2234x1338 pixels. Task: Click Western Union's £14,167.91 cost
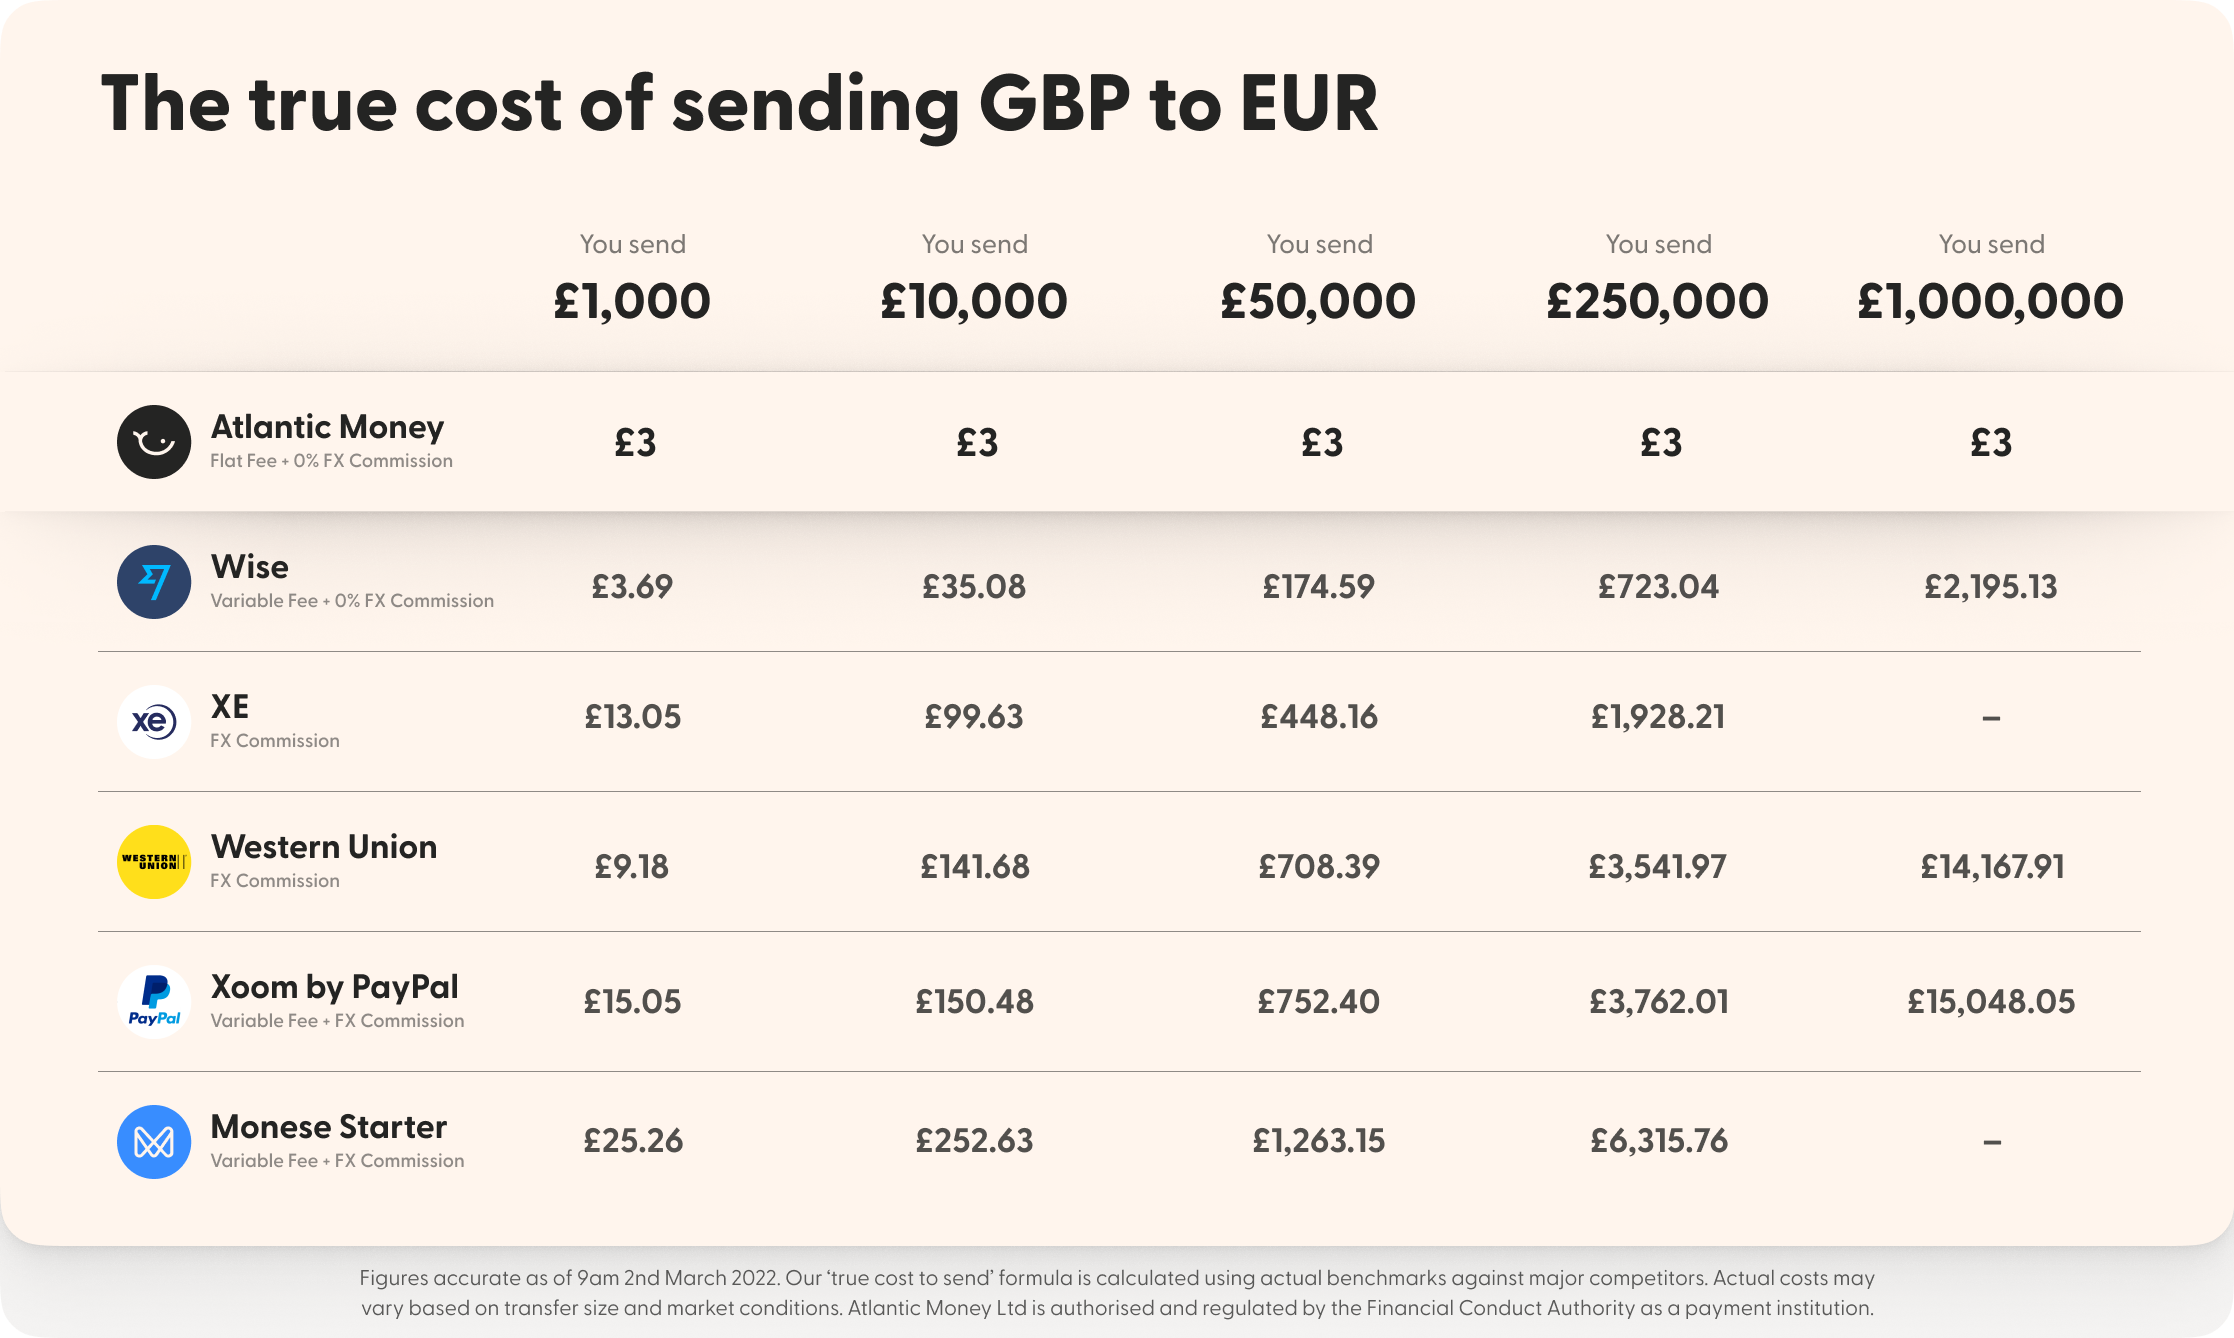[x=1992, y=866]
